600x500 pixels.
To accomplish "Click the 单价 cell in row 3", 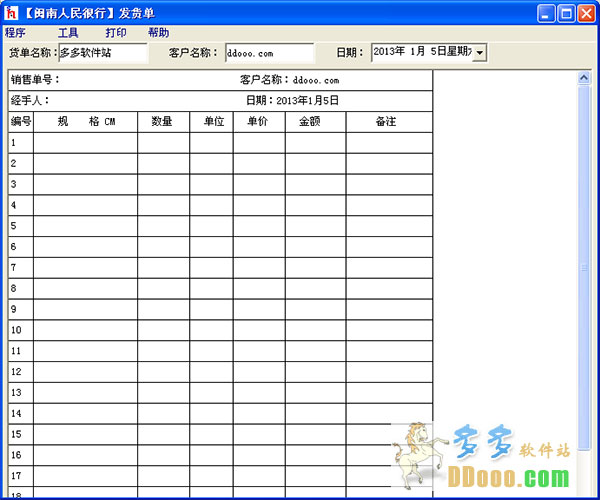I will pyautogui.click(x=259, y=185).
